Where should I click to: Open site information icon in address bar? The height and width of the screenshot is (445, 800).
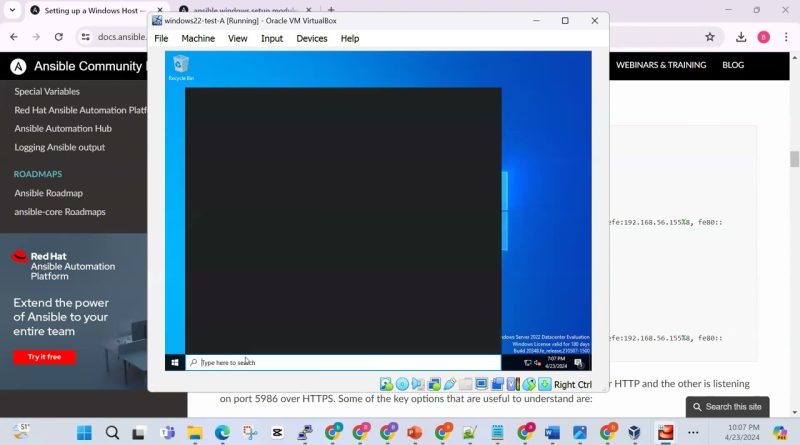pyautogui.click(x=86, y=37)
